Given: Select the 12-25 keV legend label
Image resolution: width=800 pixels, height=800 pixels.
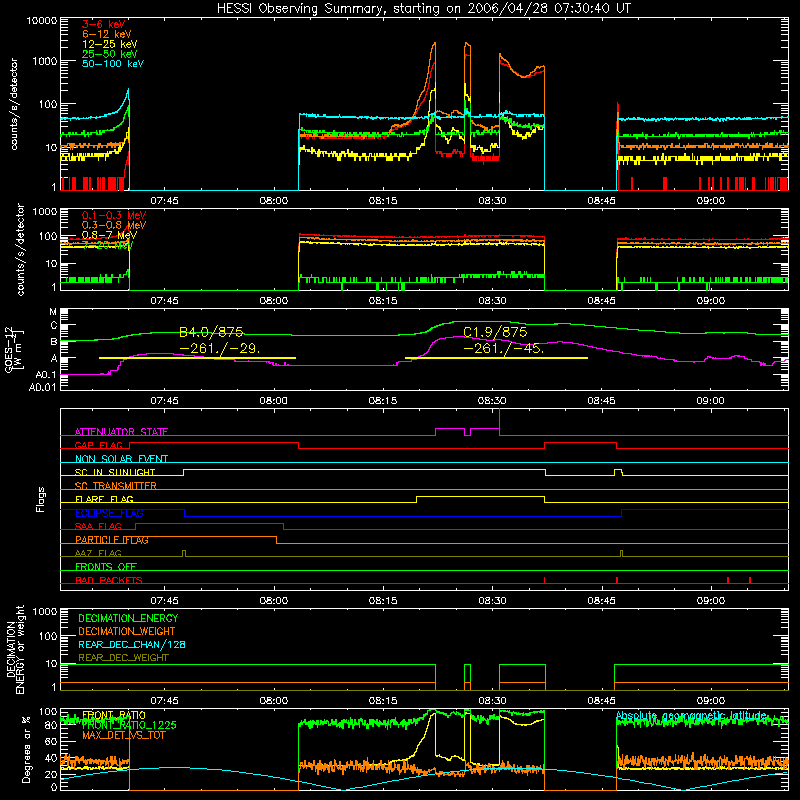Looking at the screenshot, I should coord(109,44).
